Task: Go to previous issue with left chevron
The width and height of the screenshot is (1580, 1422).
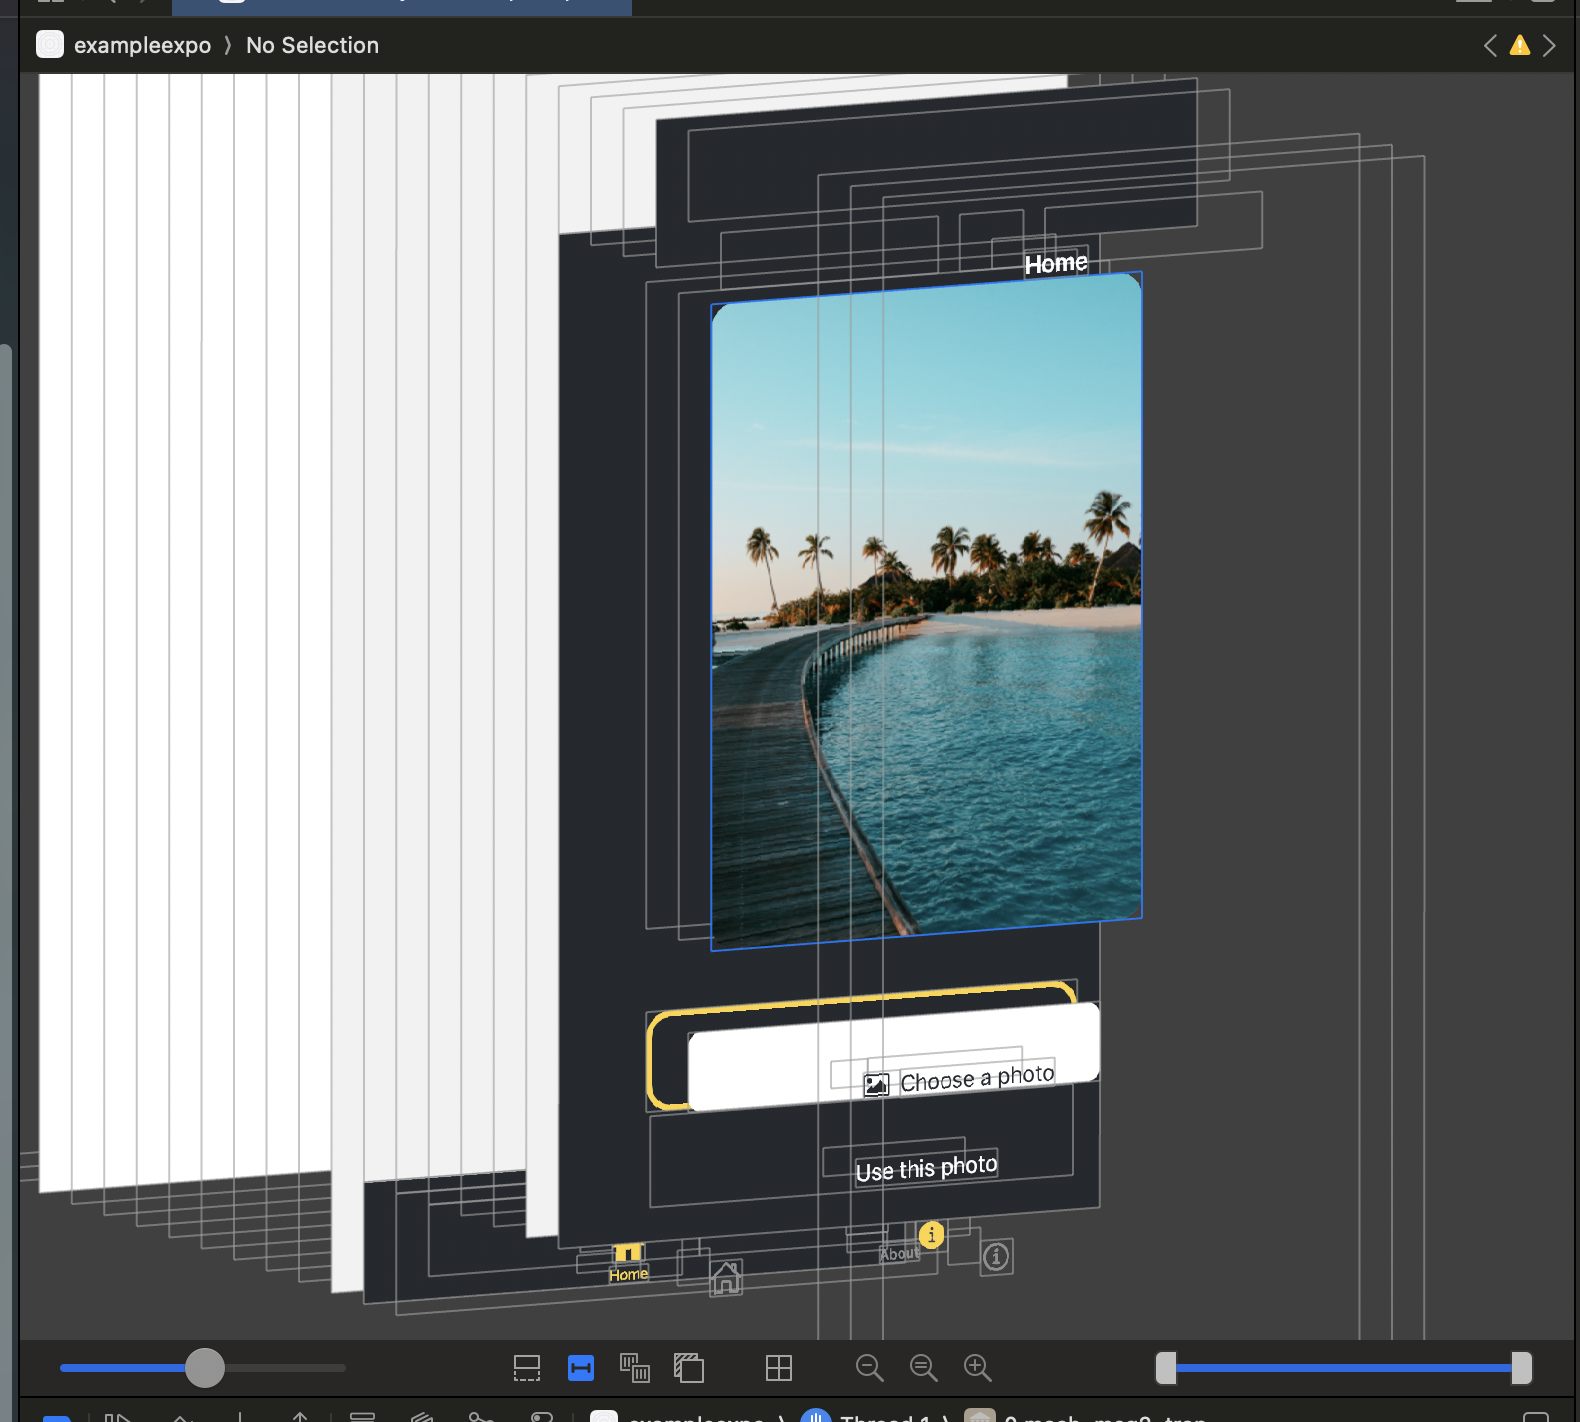Action: click(1490, 46)
